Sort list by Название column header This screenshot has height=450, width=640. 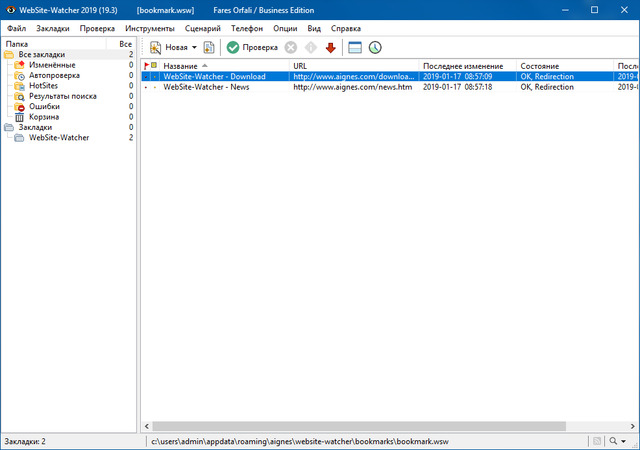pos(180,65)
